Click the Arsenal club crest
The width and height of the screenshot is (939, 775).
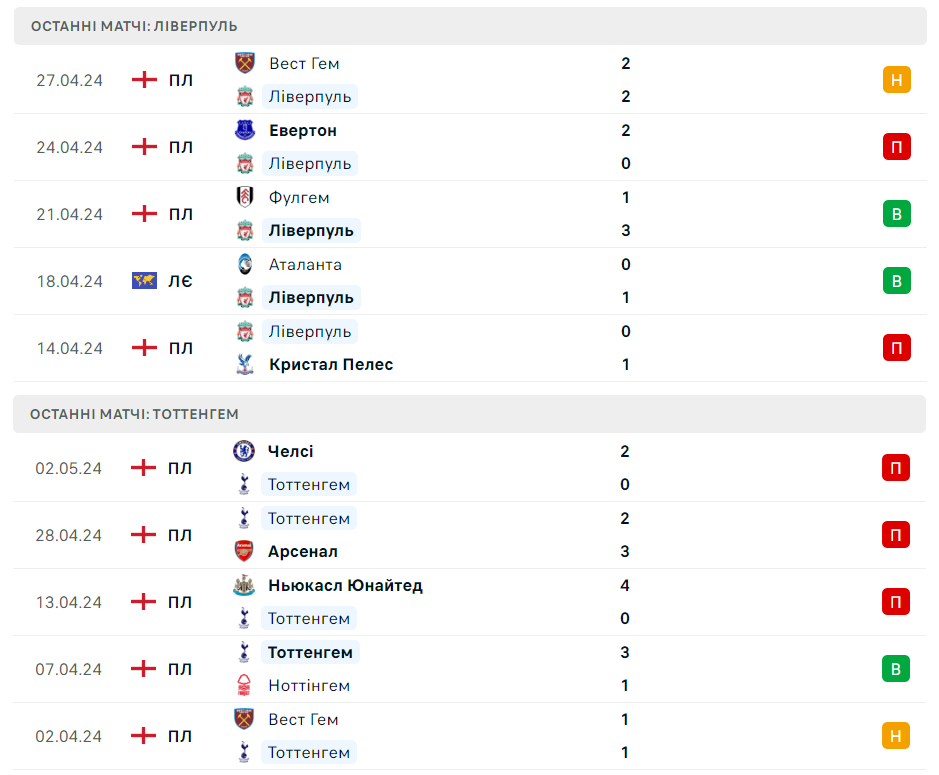[244, 551]
